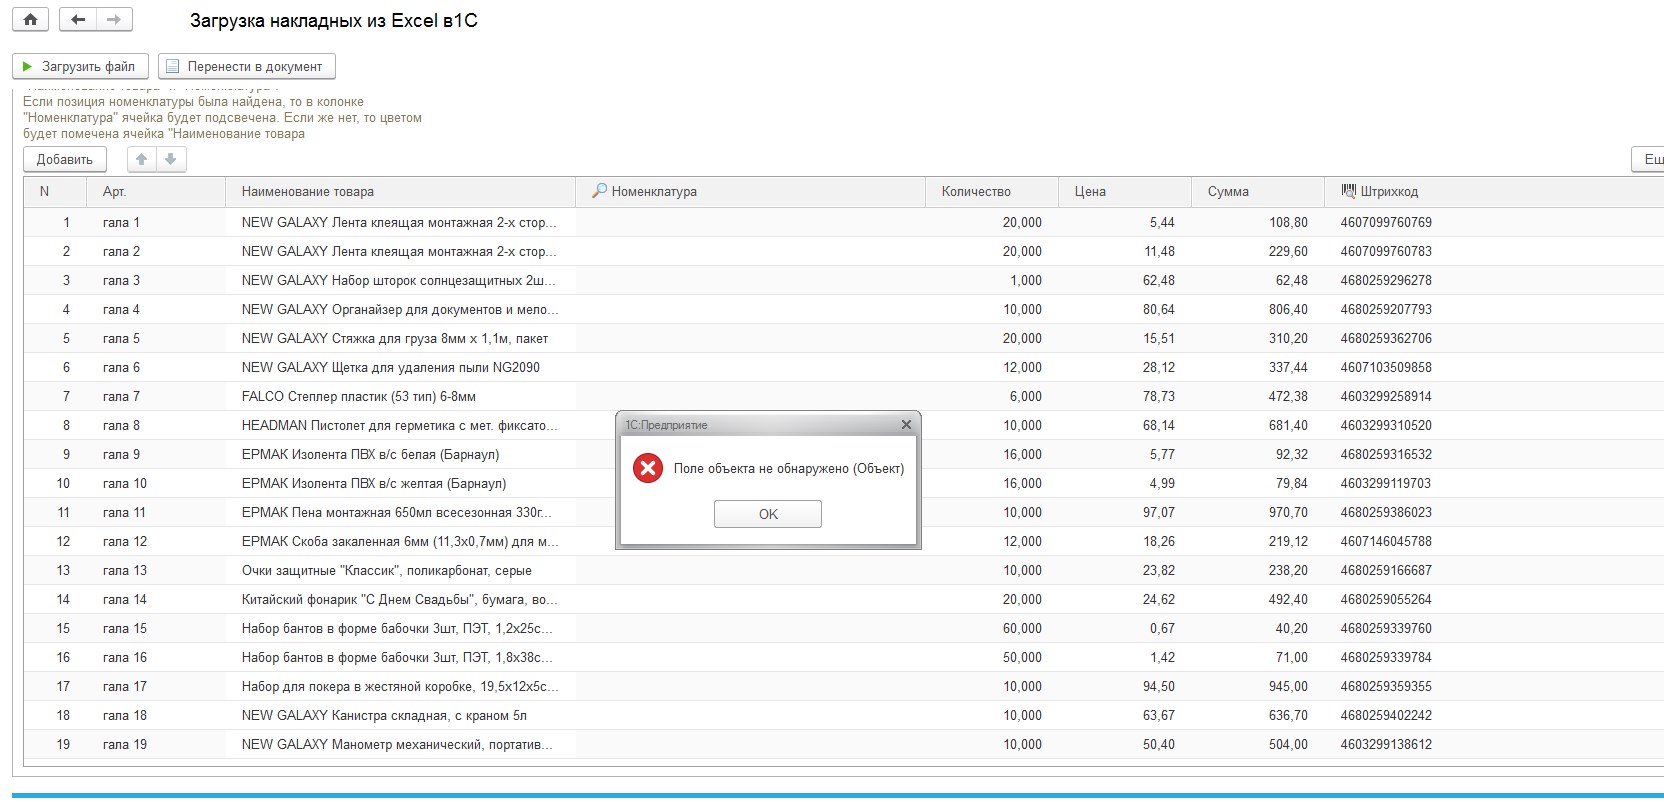Screen dimensions: 1664x802
Task: Select sum cell 806,40
Action: pos(1257,309)
